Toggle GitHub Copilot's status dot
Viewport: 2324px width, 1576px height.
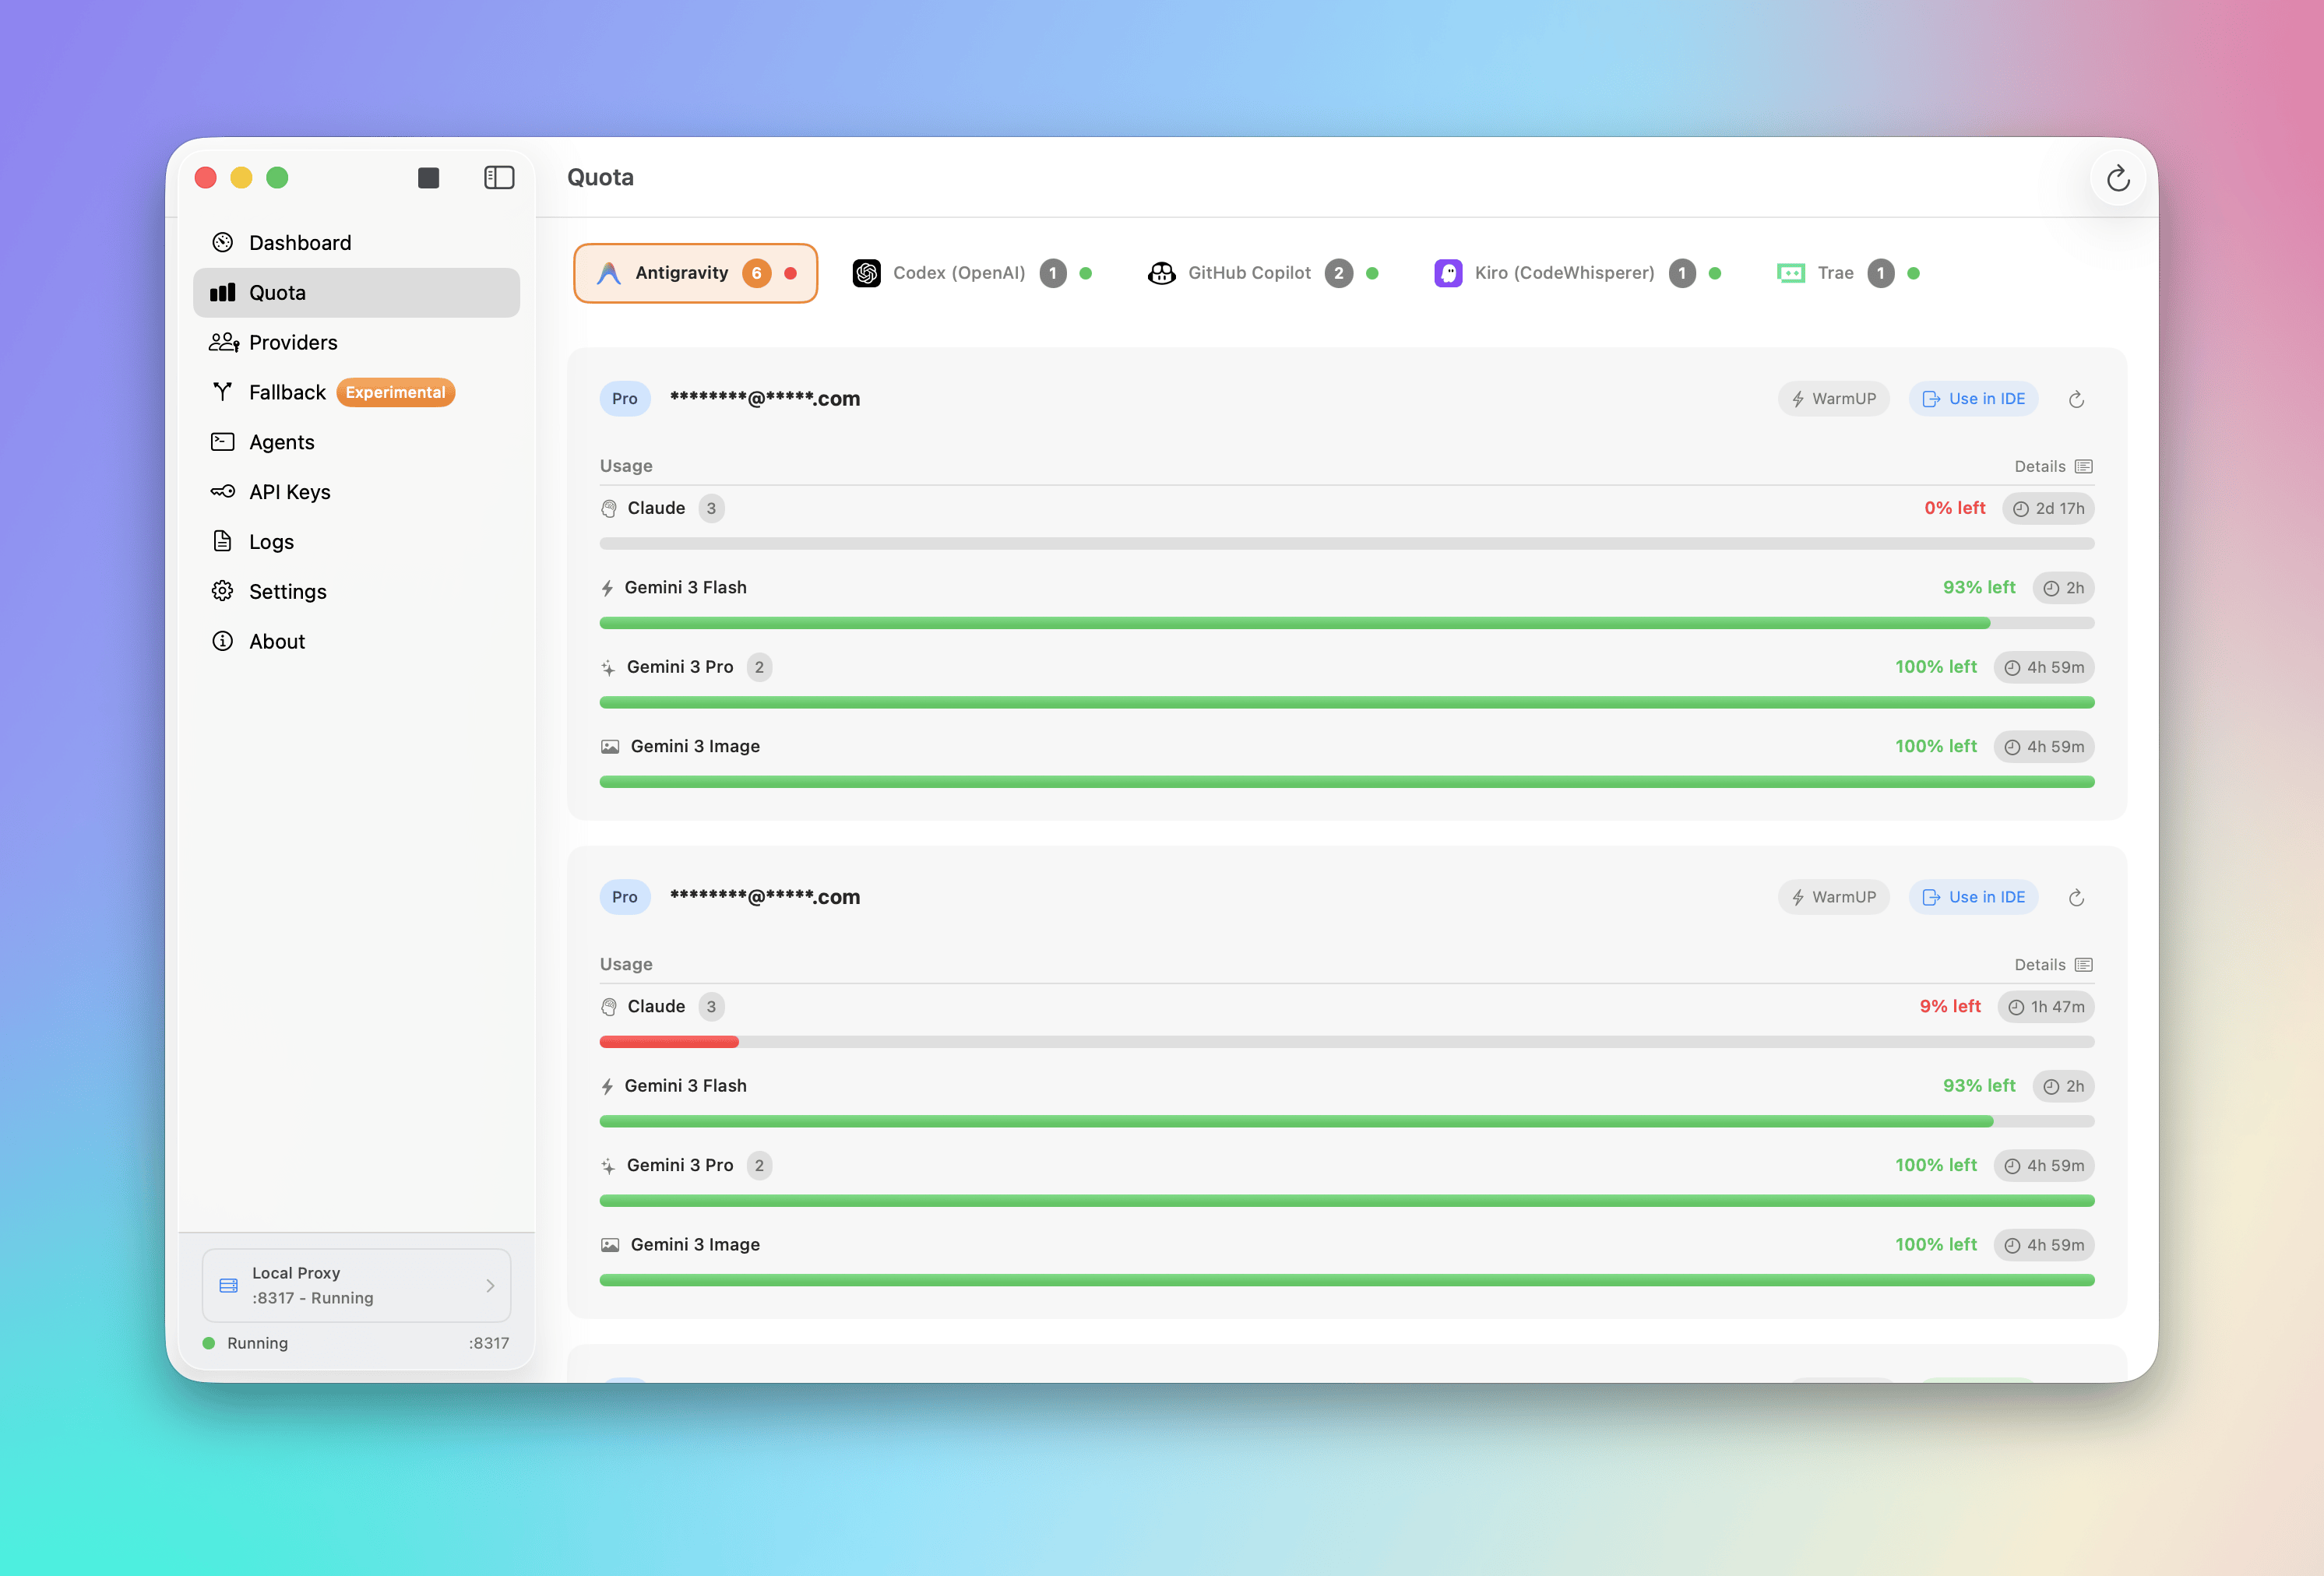pos(1372,272)
